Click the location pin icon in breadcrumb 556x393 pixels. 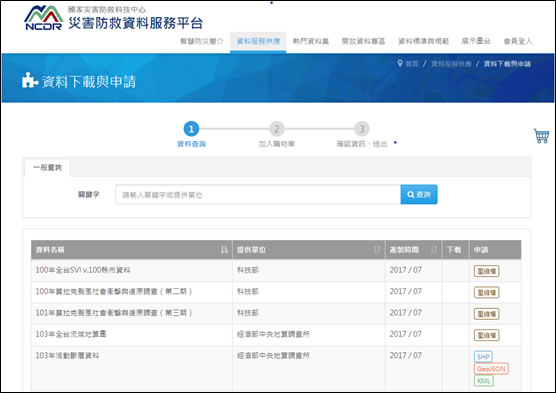pos(400,63)
